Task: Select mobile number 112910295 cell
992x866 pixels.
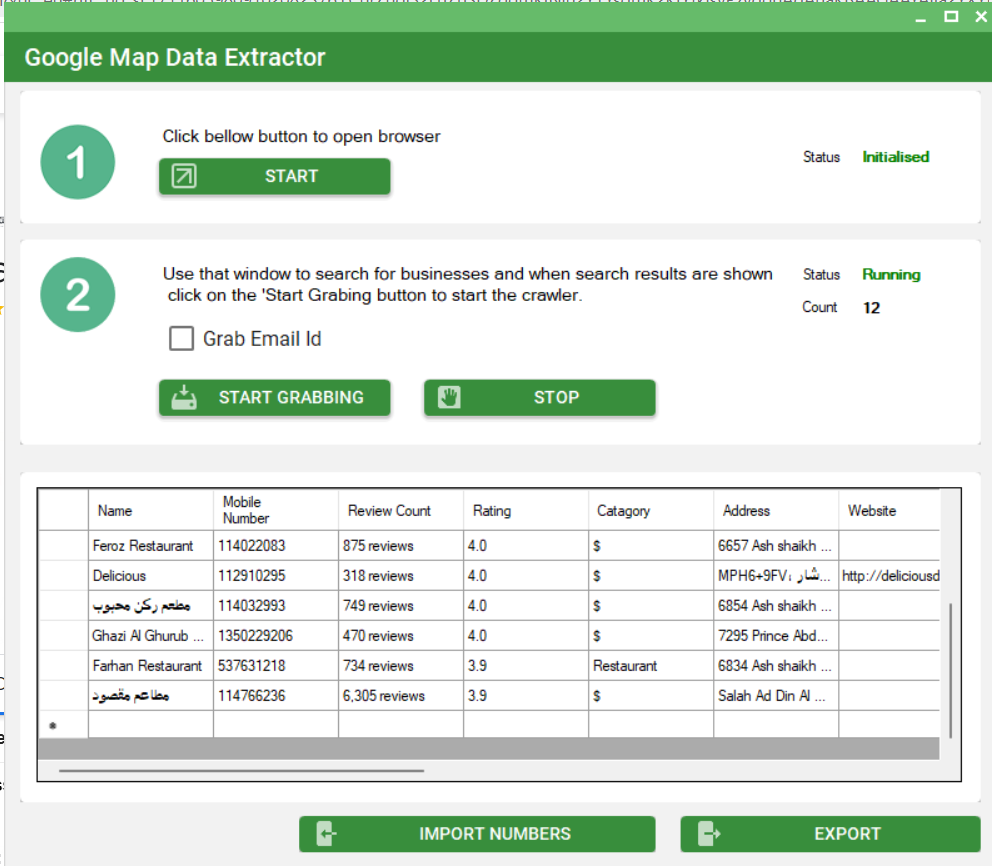Action: (x=276, y=576)
